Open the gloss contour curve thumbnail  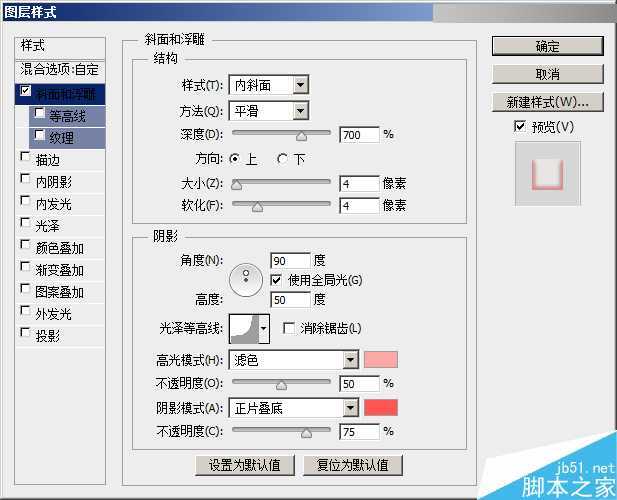pos(244,328)
